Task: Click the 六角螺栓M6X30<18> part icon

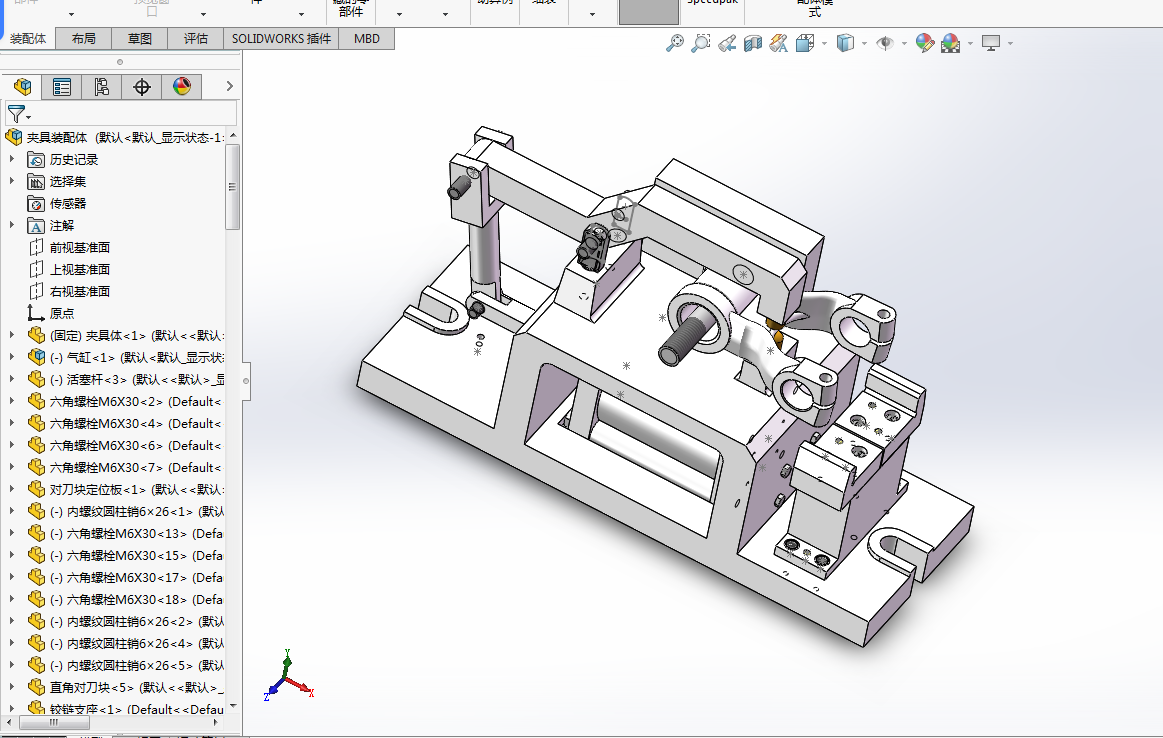Action: click(36, 599)
